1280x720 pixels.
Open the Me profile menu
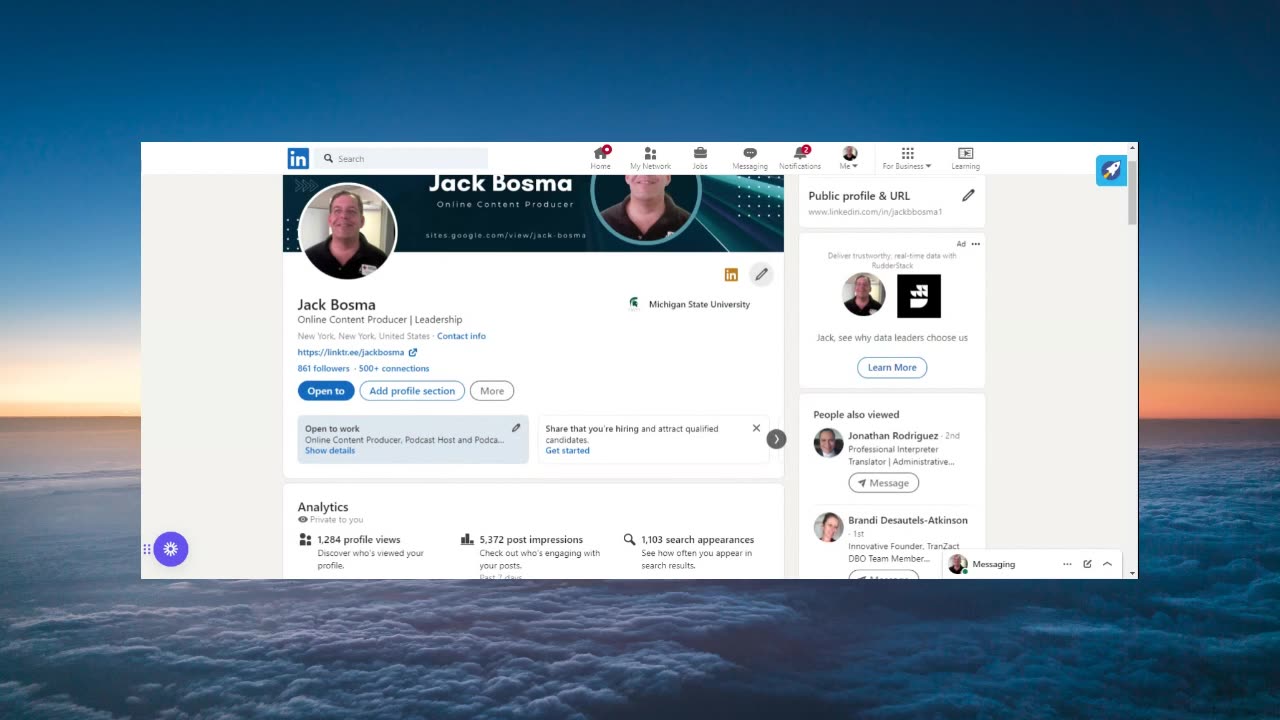[x=849, y=158]
